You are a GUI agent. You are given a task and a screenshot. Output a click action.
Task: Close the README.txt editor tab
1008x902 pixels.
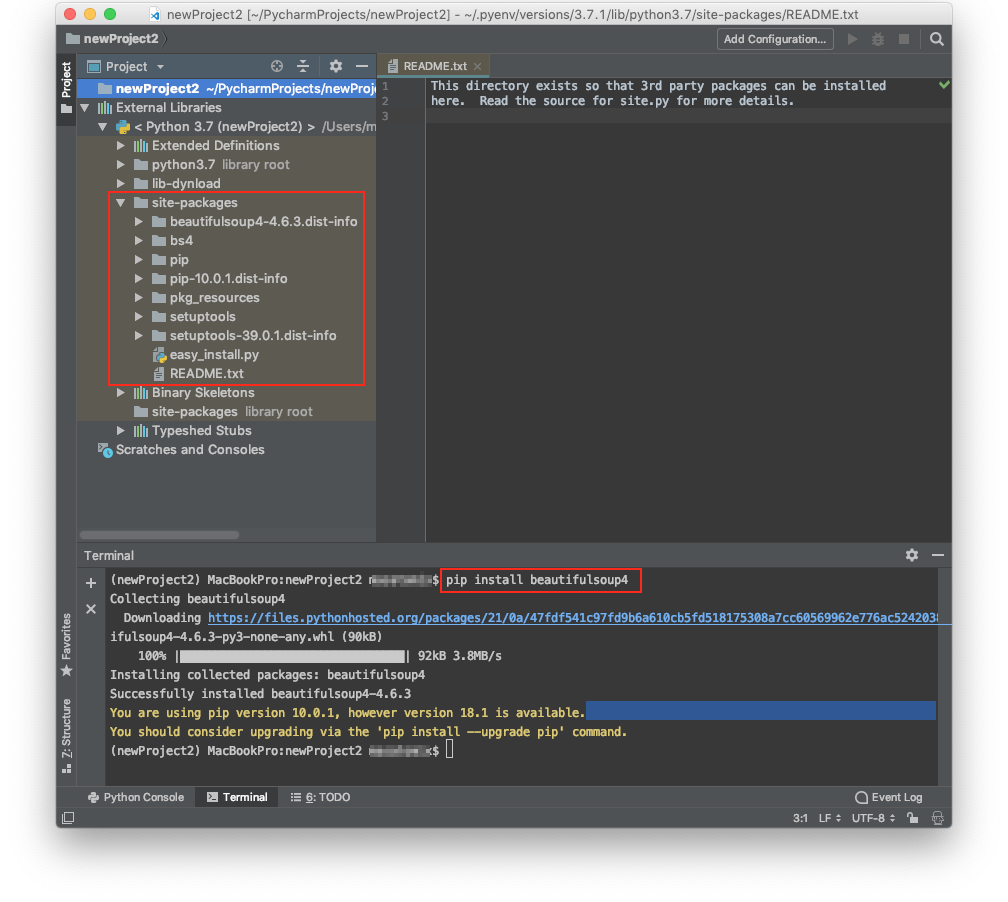click(478, 66)
